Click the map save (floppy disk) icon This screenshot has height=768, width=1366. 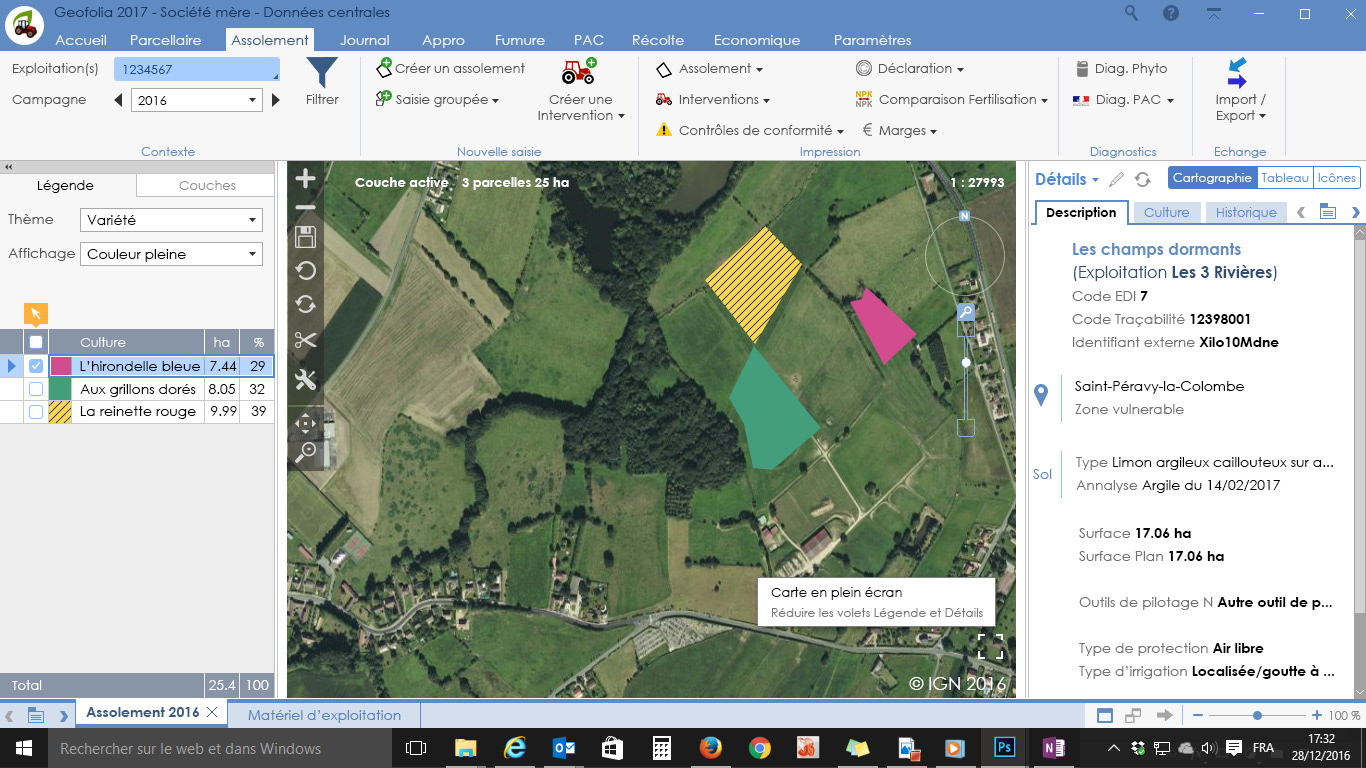tap(306, 237)
